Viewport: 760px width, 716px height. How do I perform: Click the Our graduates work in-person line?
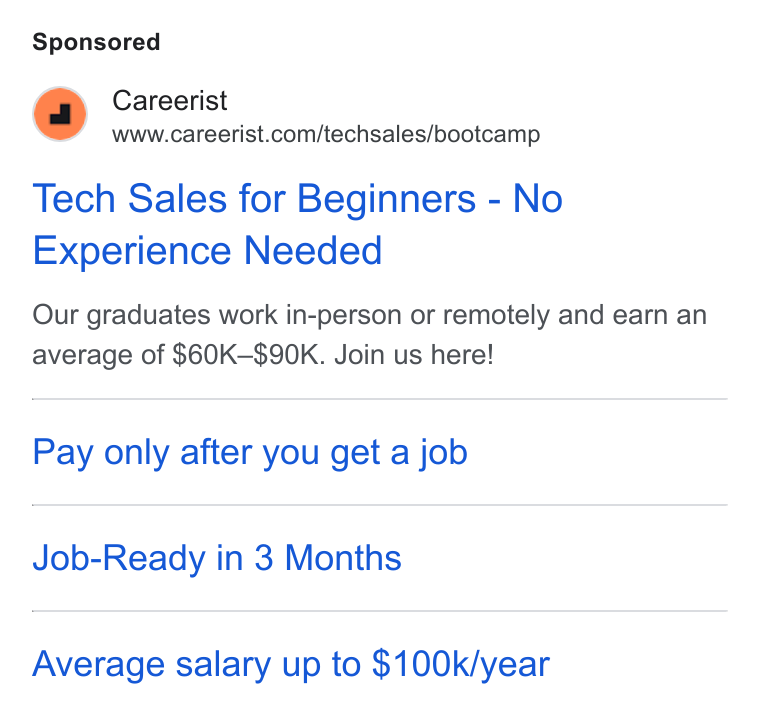pyautogui.click(x=370, y=315)
